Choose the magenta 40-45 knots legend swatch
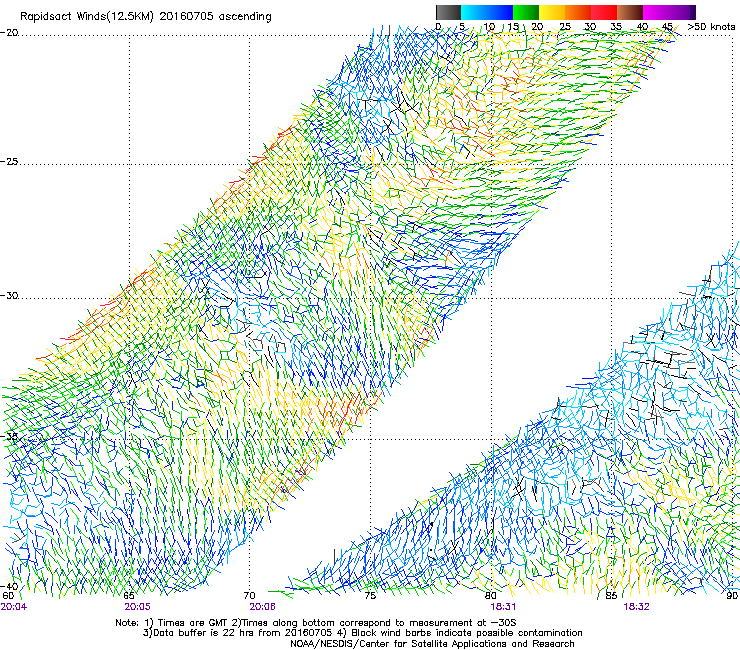 click(x=656, y=12)
